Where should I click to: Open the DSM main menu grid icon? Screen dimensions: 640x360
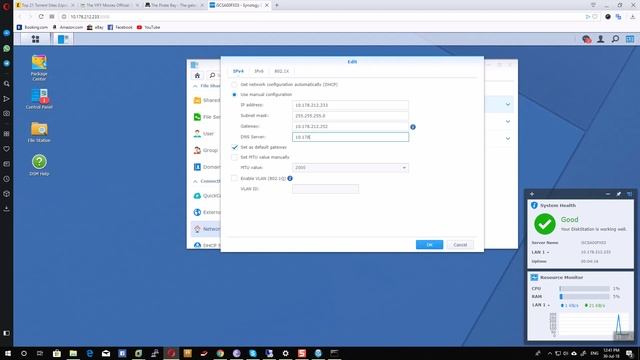[36, 39]
